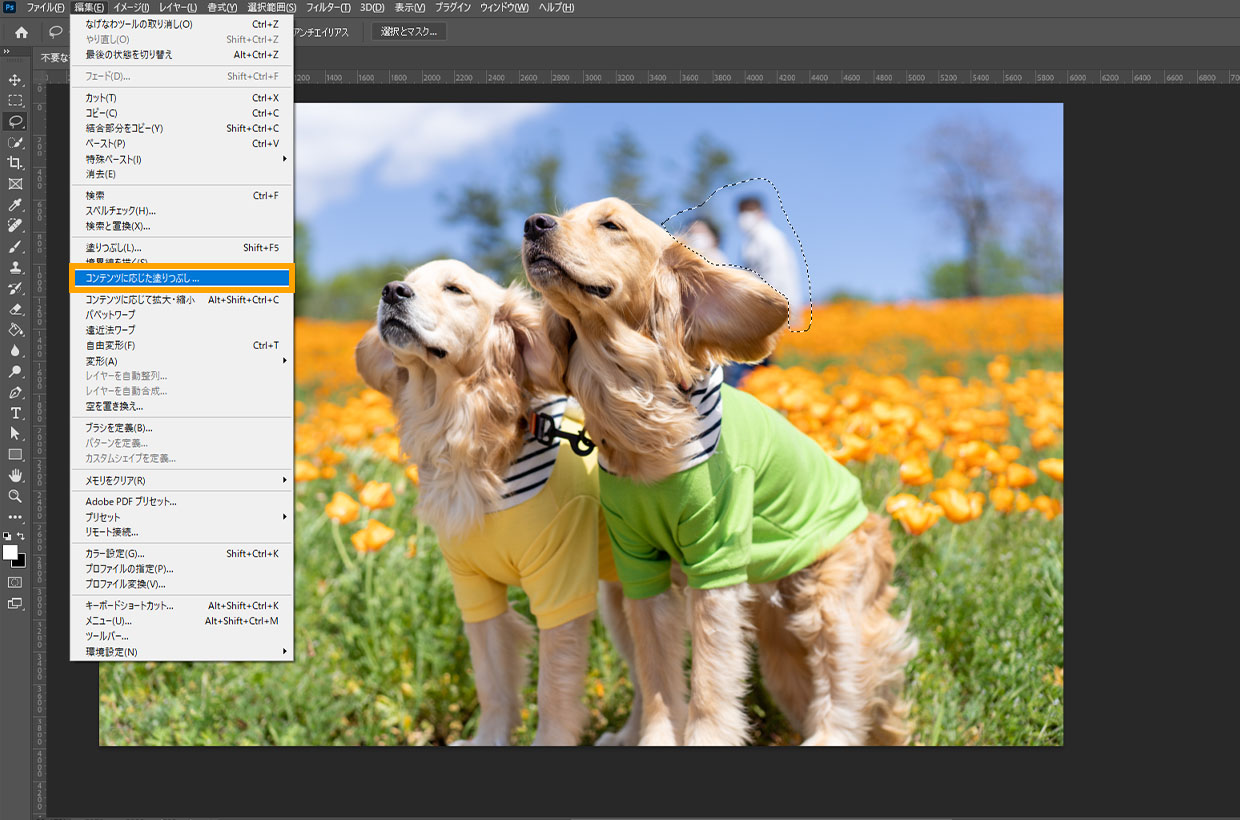Select the Clone Stamp tool
The image size is (1240, 820).
pyautogui.click(x=15, y=267)
